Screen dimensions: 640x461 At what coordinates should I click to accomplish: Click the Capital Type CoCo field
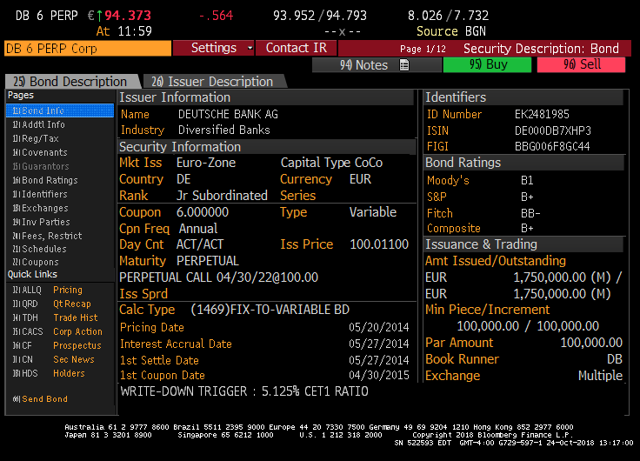(331, 163)
